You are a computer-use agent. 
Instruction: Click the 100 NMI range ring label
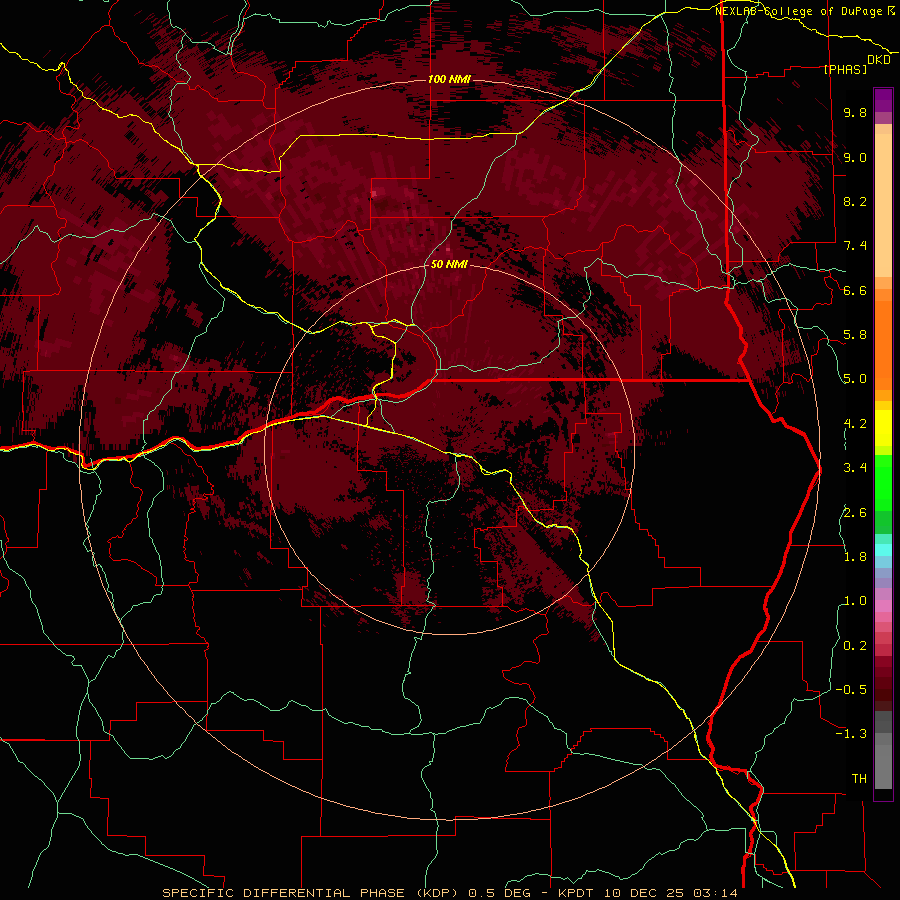[x=449, y=79]
